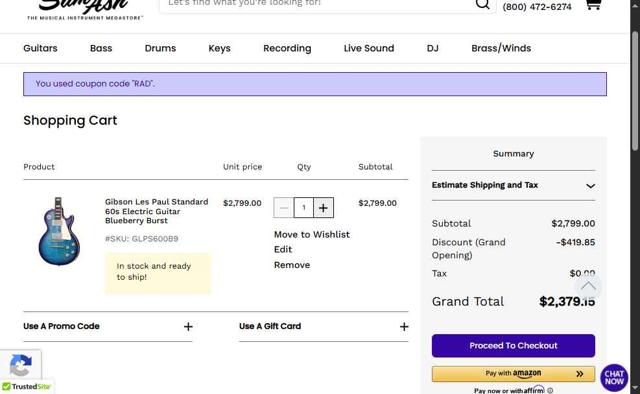This screenshot has width=640, height=394.
Task: Remove the Gibson guitar from cart
Action: click(x=292, y=265)
